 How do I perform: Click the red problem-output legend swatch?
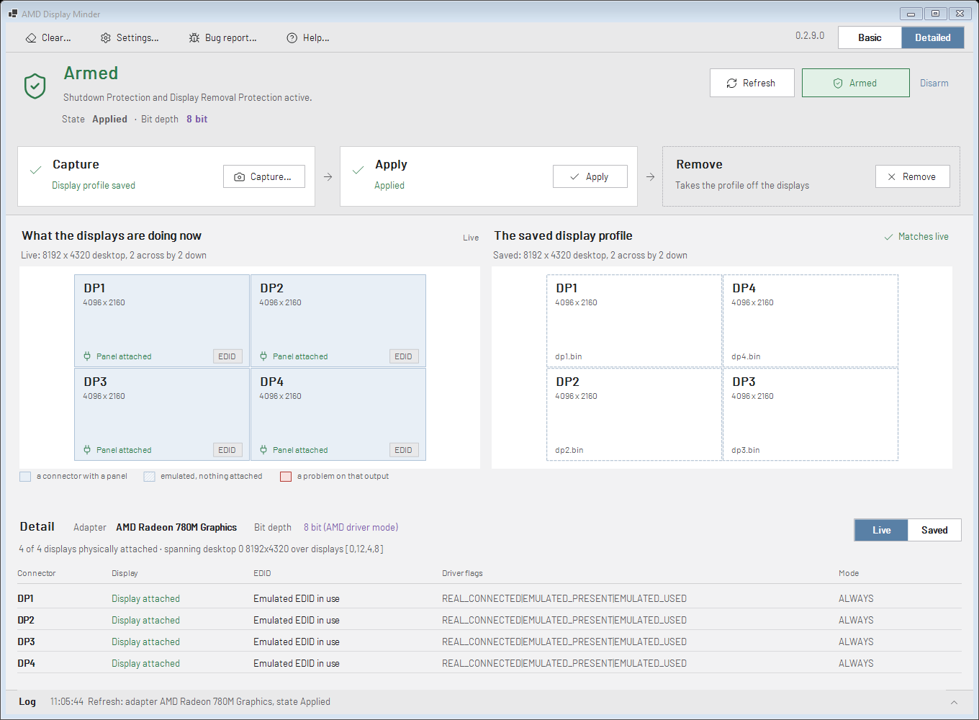286,476
